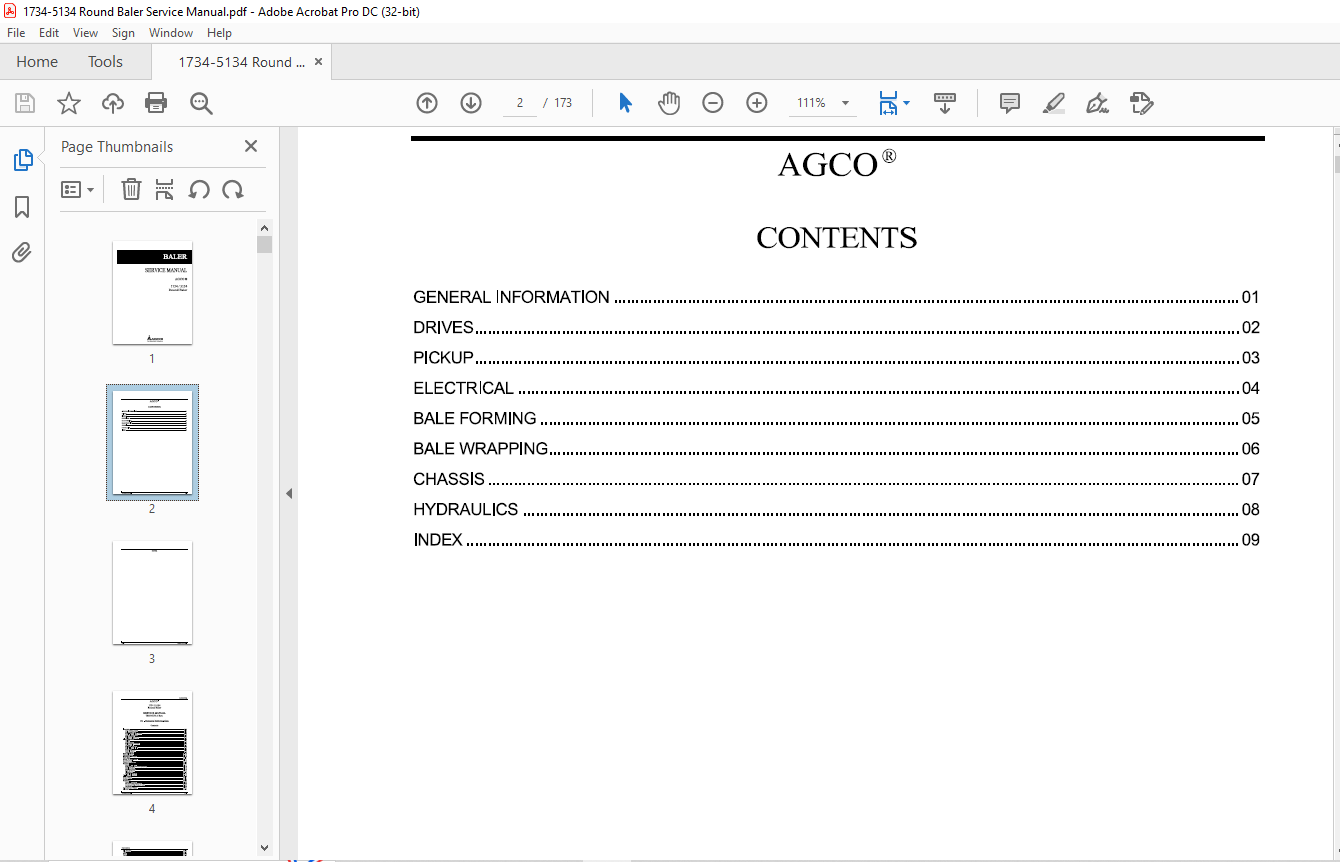Open Page Thumbnails panel icon
Viewport: 1340px width, 862px height.
click(x=22, y=160)
